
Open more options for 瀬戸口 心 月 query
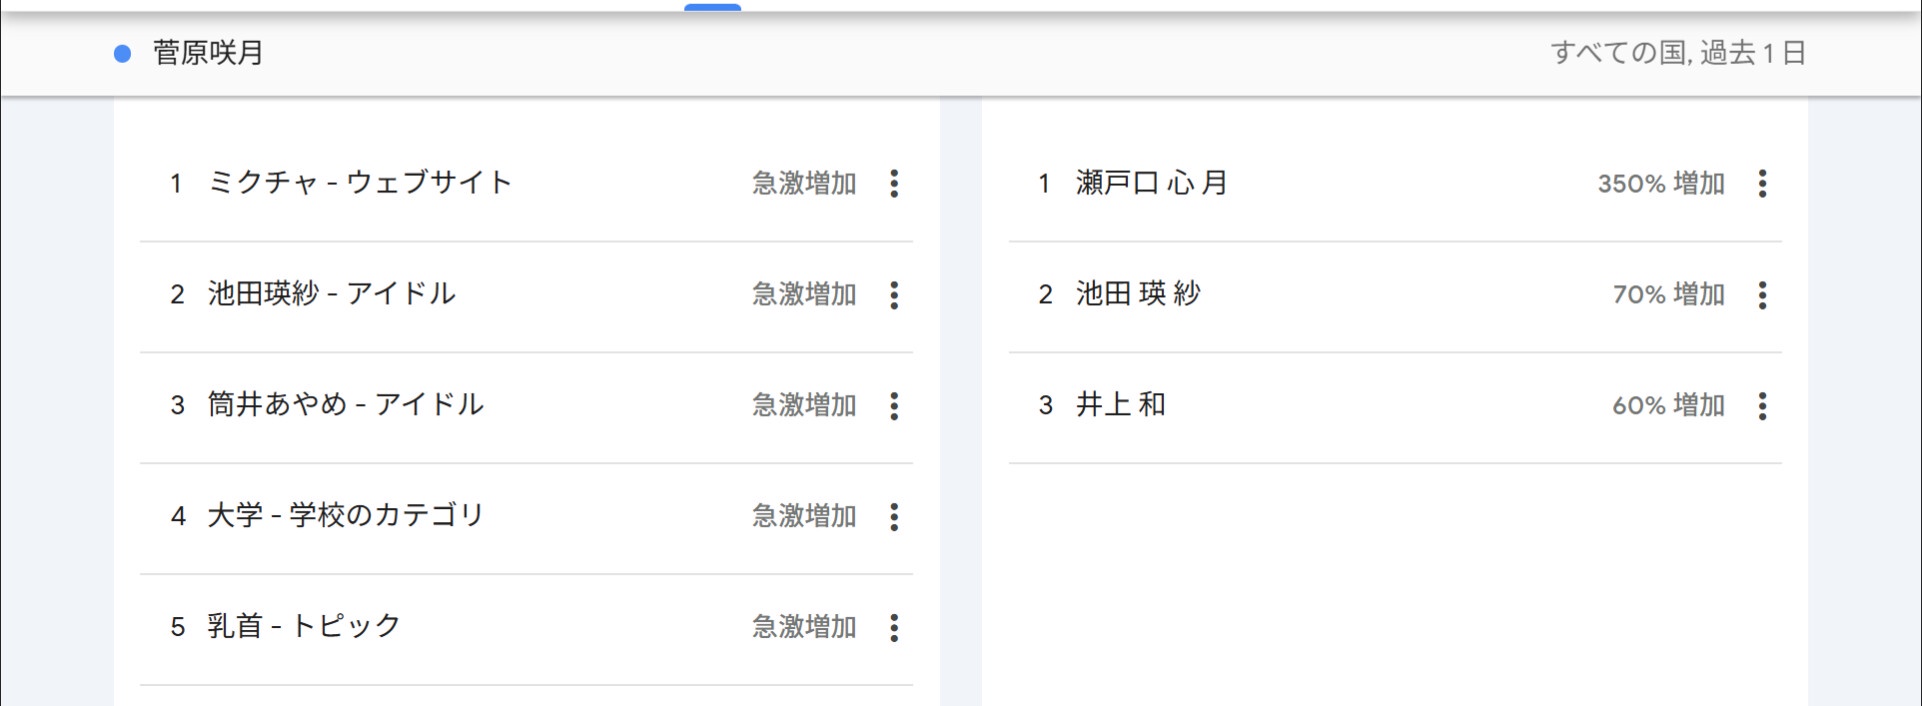(1762, 183)
